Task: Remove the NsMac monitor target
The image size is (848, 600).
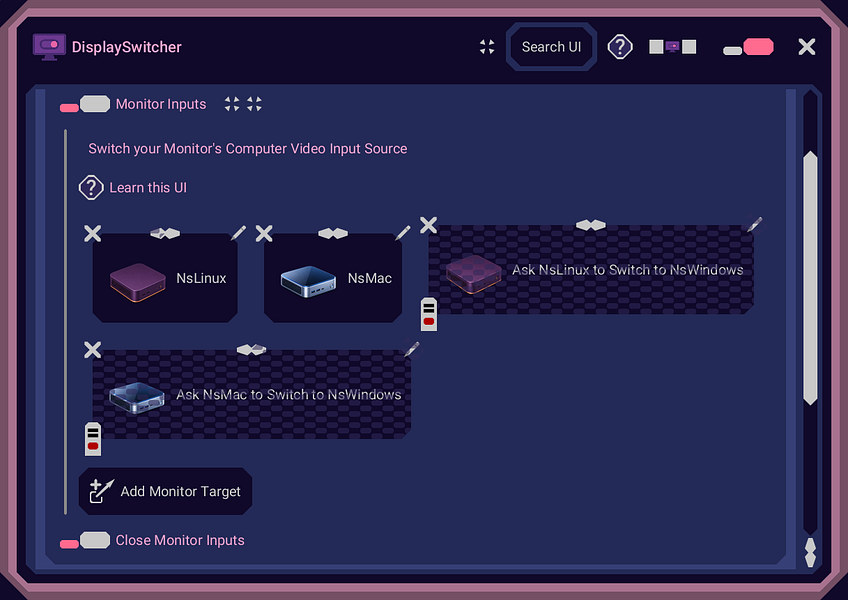Action: click(264, 233)
